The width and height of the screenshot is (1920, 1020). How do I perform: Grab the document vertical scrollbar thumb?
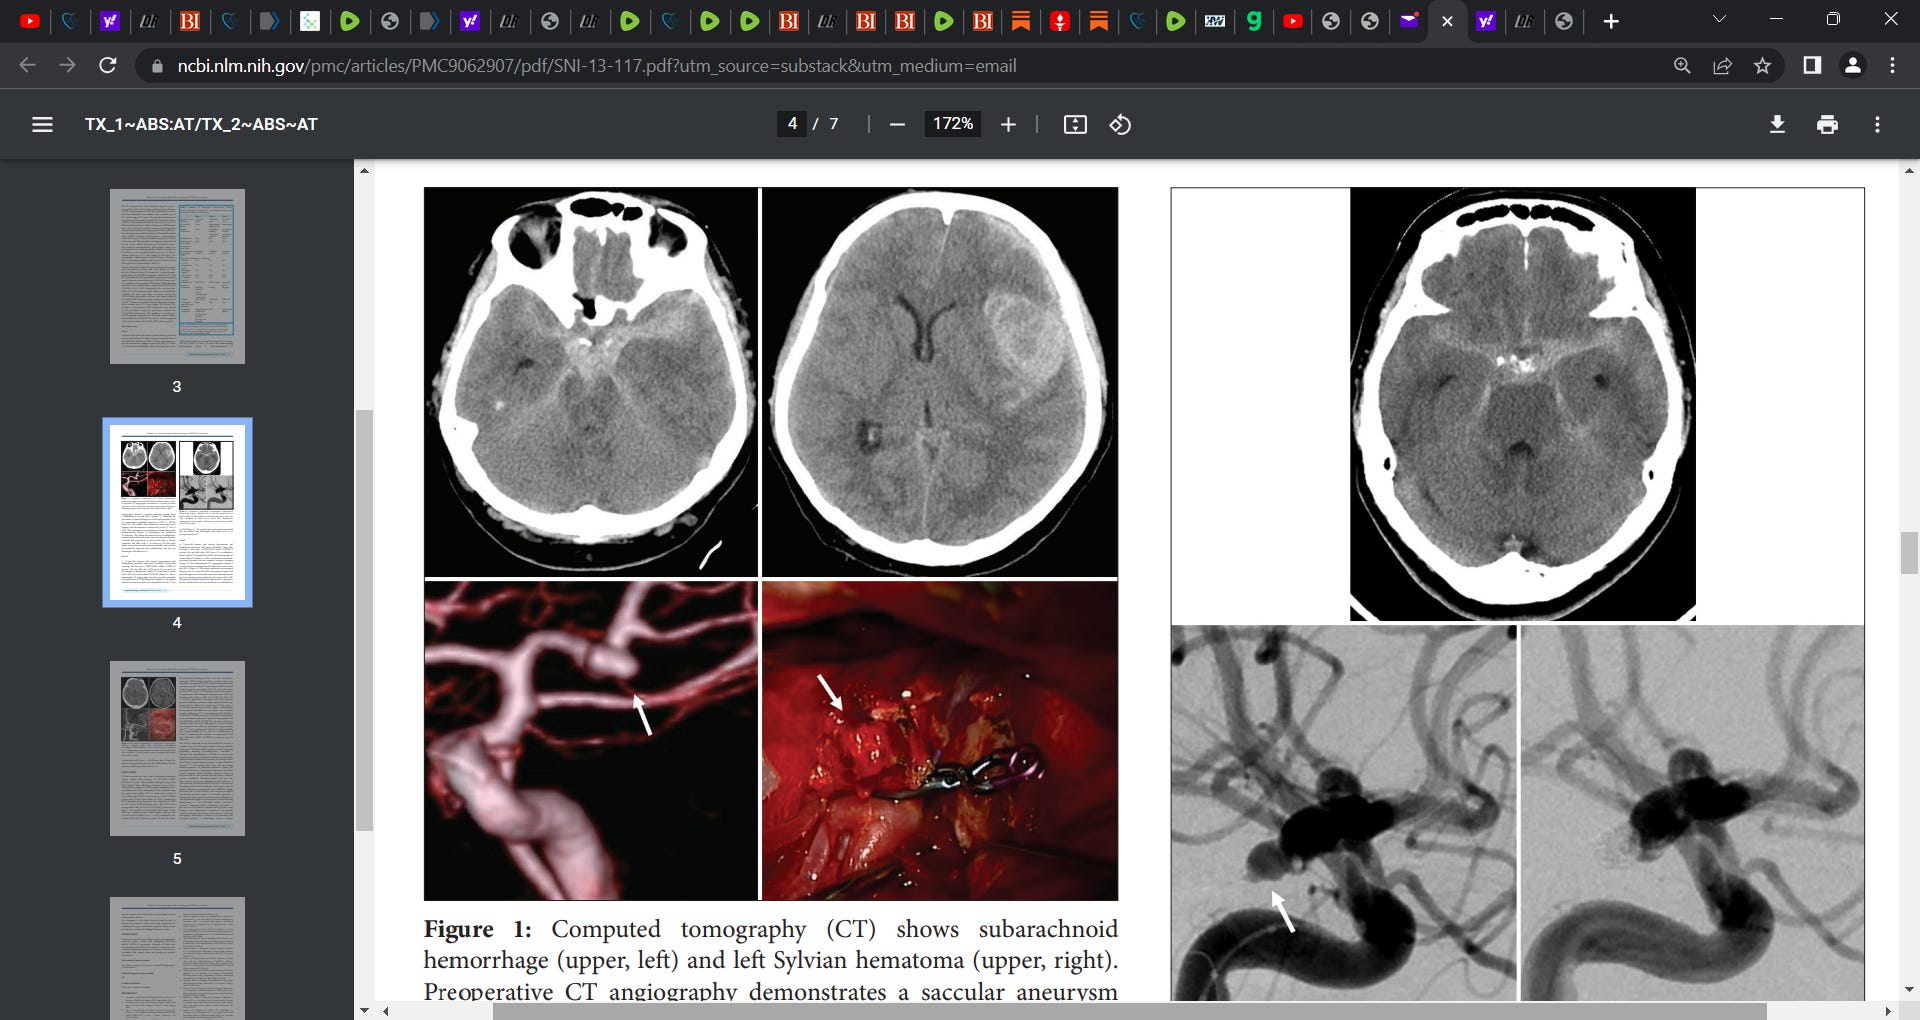[x=1909, y=553]
